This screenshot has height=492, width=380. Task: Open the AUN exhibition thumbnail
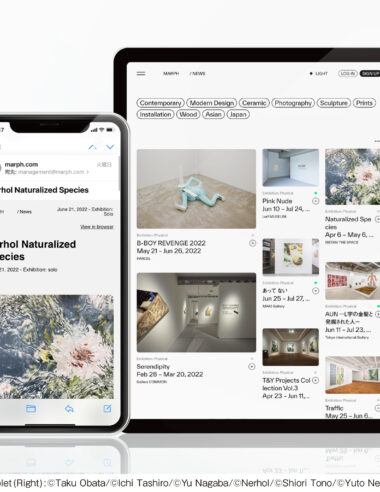pos(353,281)
